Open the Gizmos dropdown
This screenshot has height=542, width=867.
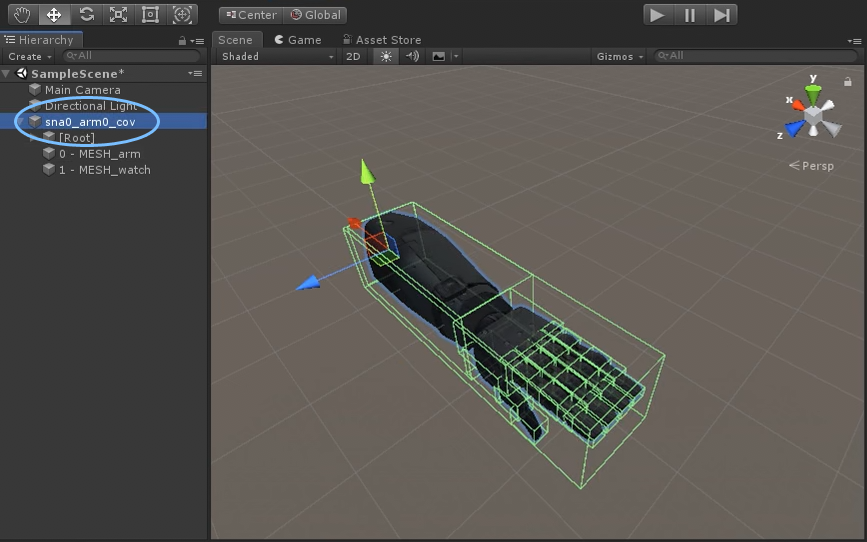[x=619, y=56]
